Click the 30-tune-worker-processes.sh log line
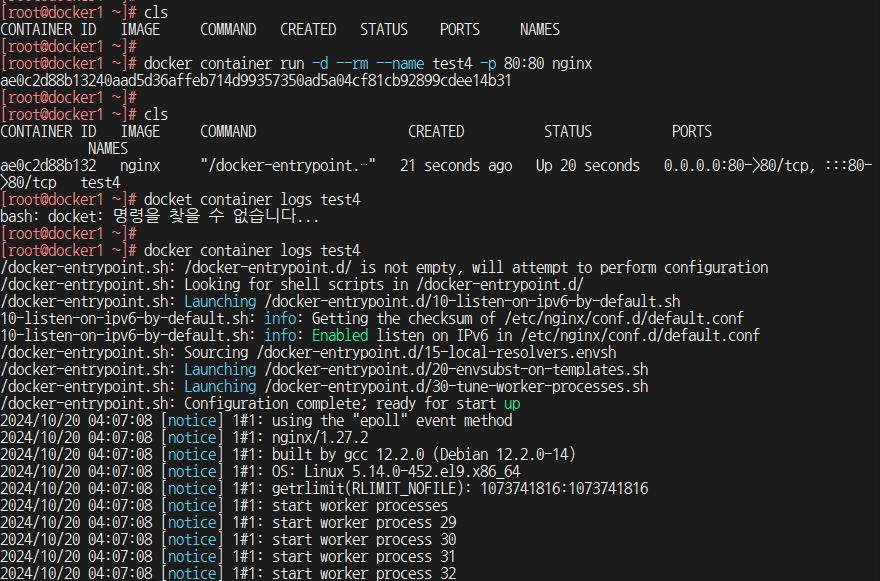880x581 pixels. 324,387
